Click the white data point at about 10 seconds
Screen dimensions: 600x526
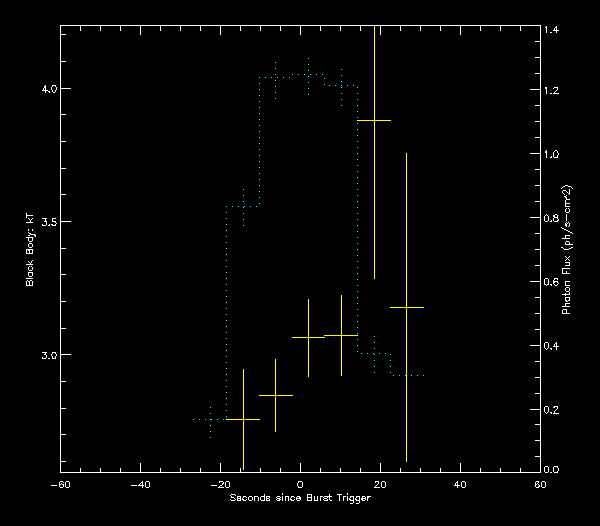[x=341, y=335]
